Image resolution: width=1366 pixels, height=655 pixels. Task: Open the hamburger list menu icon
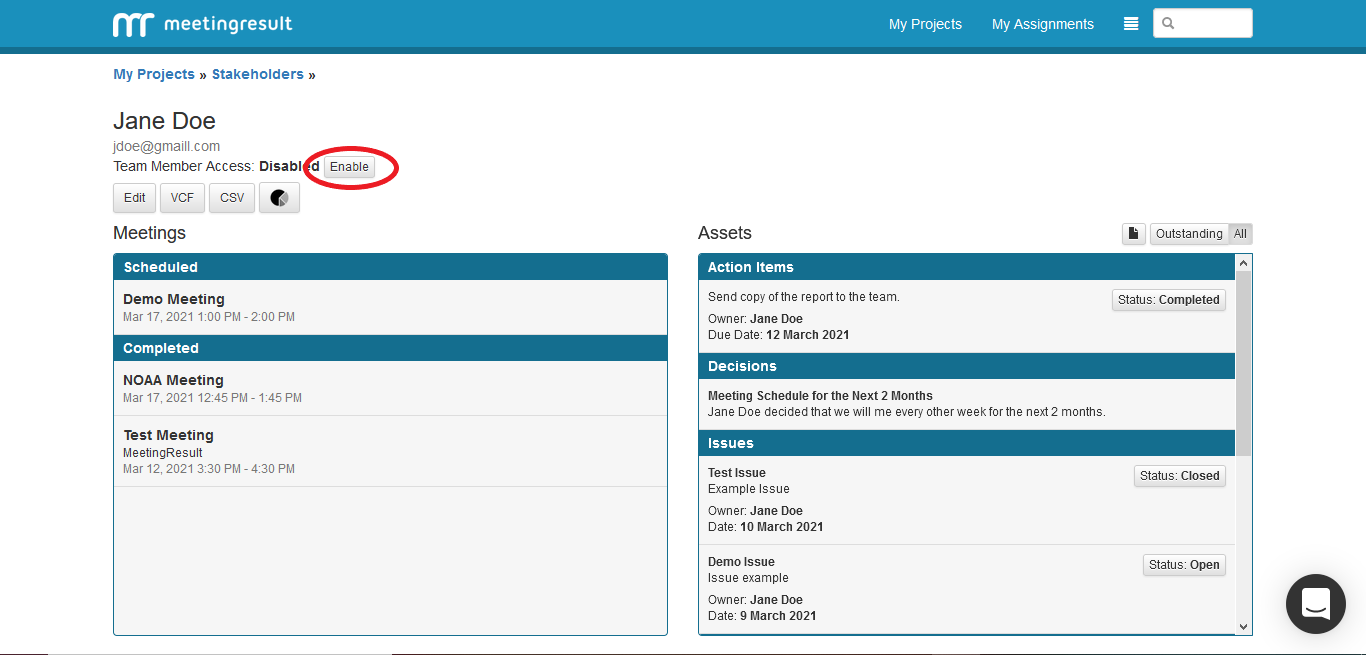(x=1131, y=24)
